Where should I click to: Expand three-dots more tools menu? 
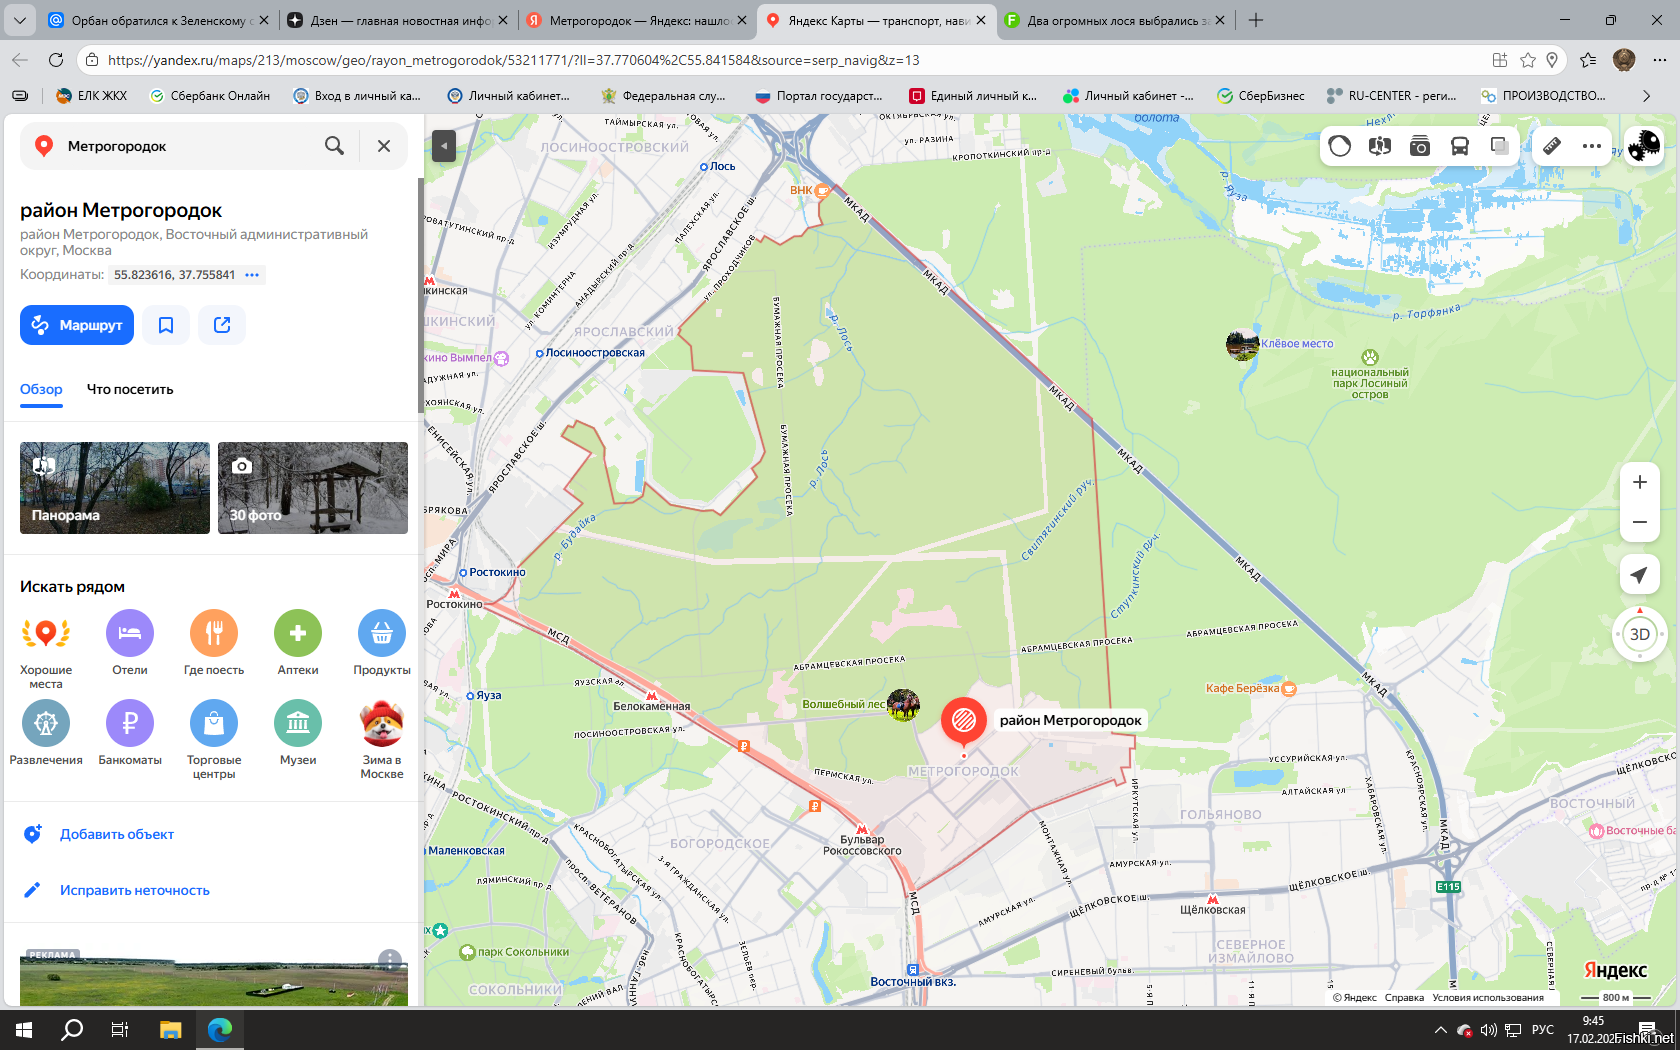tap(1592, 146)
